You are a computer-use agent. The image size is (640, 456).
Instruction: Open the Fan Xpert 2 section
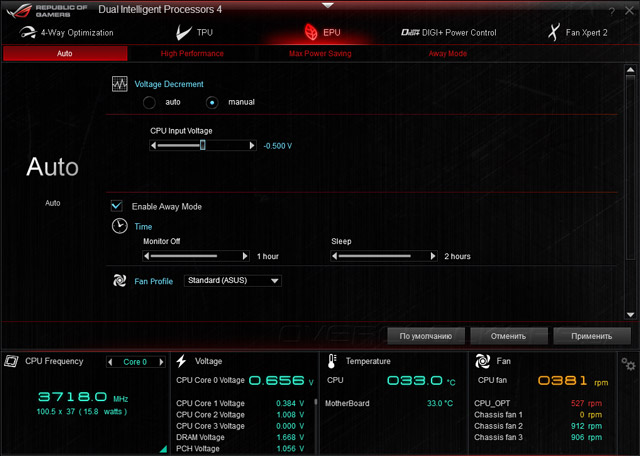coord(578,33)
